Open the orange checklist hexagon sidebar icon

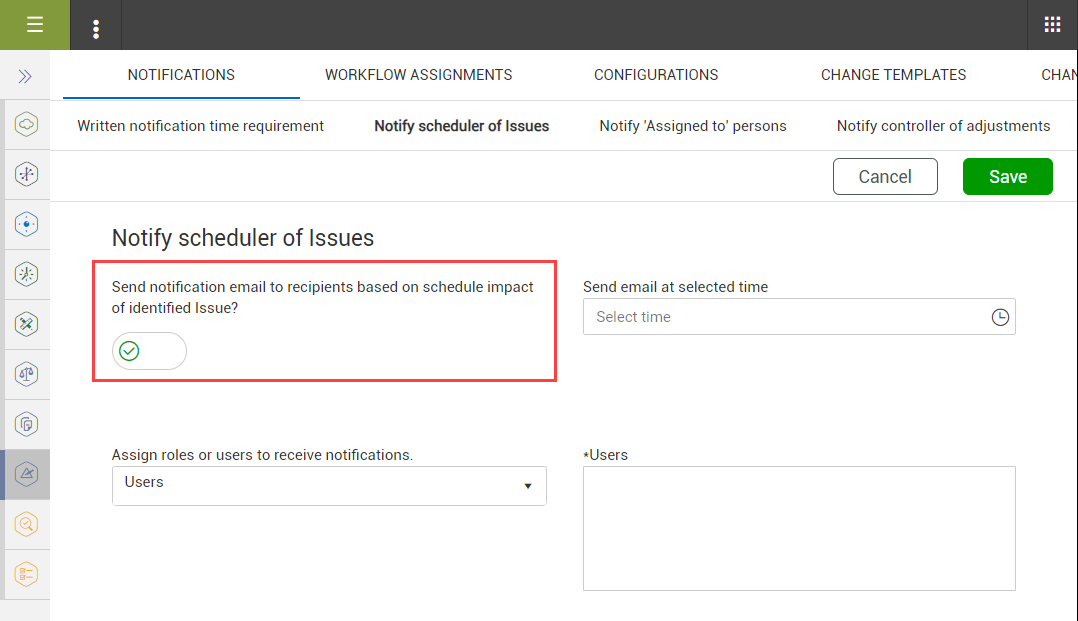[26, 574]
